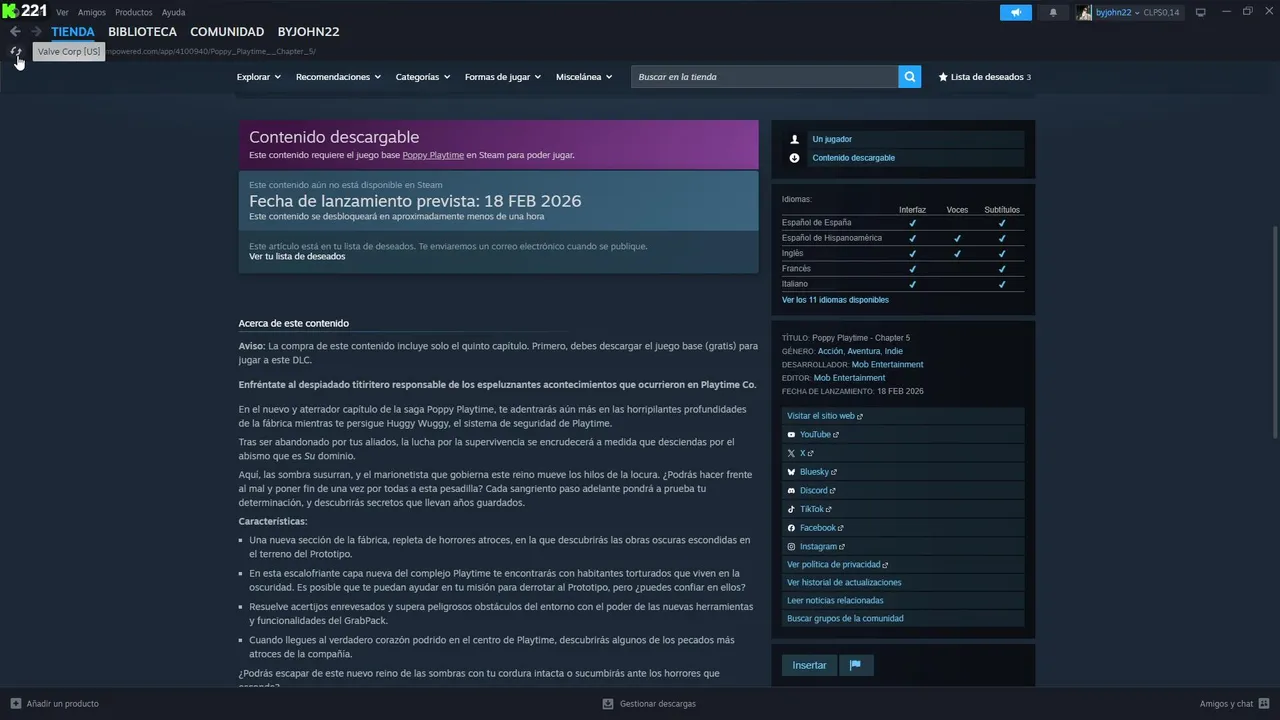This screenshot has height=720, width=1280.
Task: Open the BYJOHN22 profile tab
Action: pos(309,32)
